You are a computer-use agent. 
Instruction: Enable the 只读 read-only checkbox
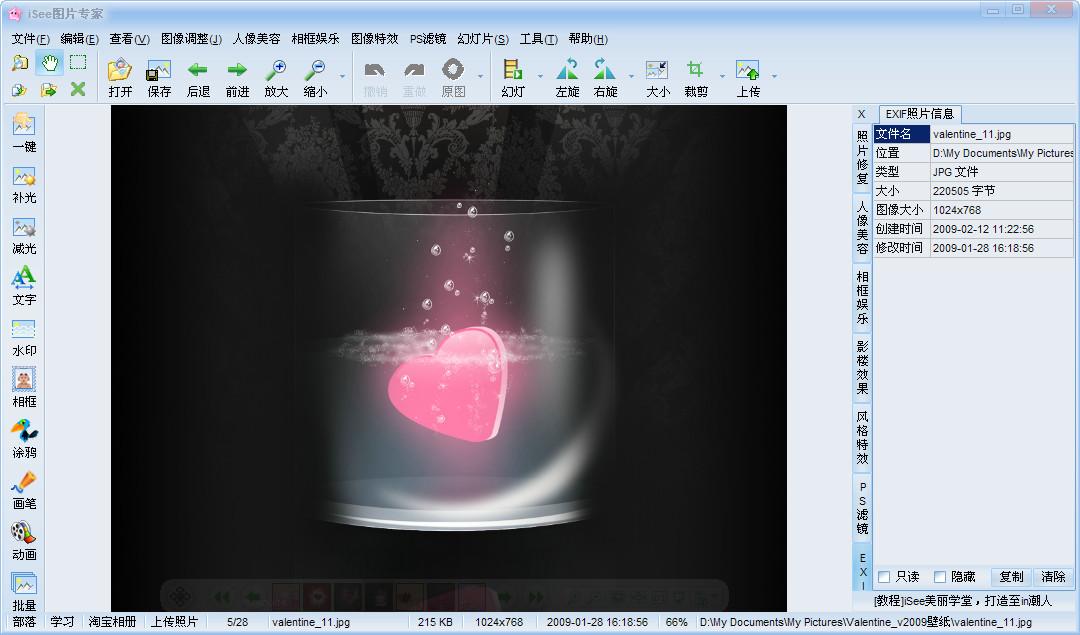pyautogui.click(x=884, y=577)
